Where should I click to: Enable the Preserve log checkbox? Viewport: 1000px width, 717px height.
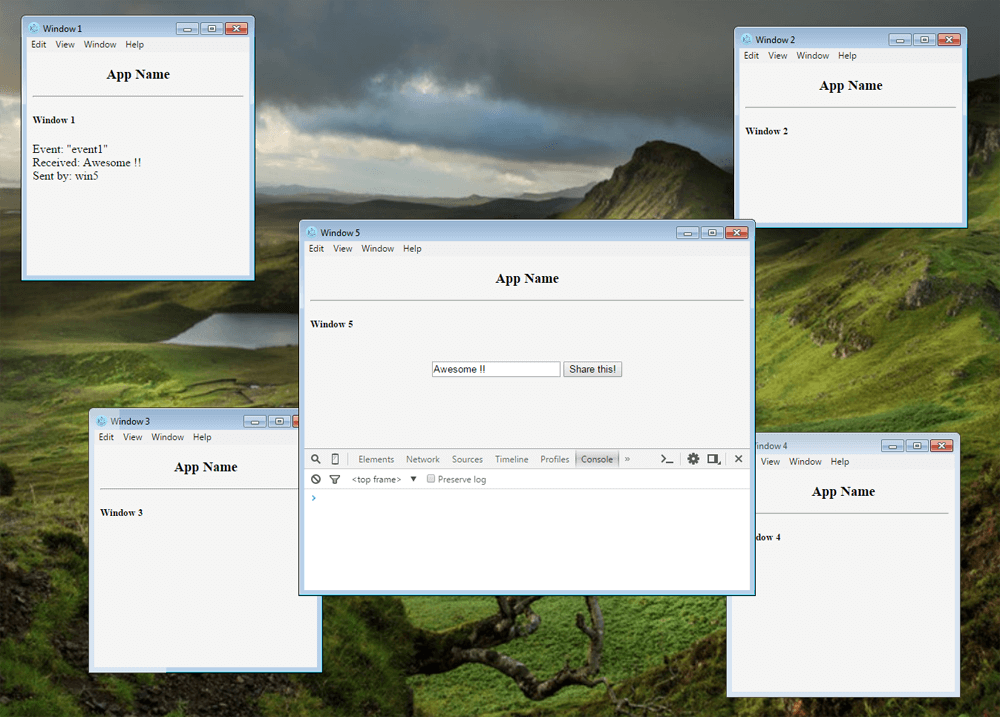pyautogui.click(x=431, y=479)
